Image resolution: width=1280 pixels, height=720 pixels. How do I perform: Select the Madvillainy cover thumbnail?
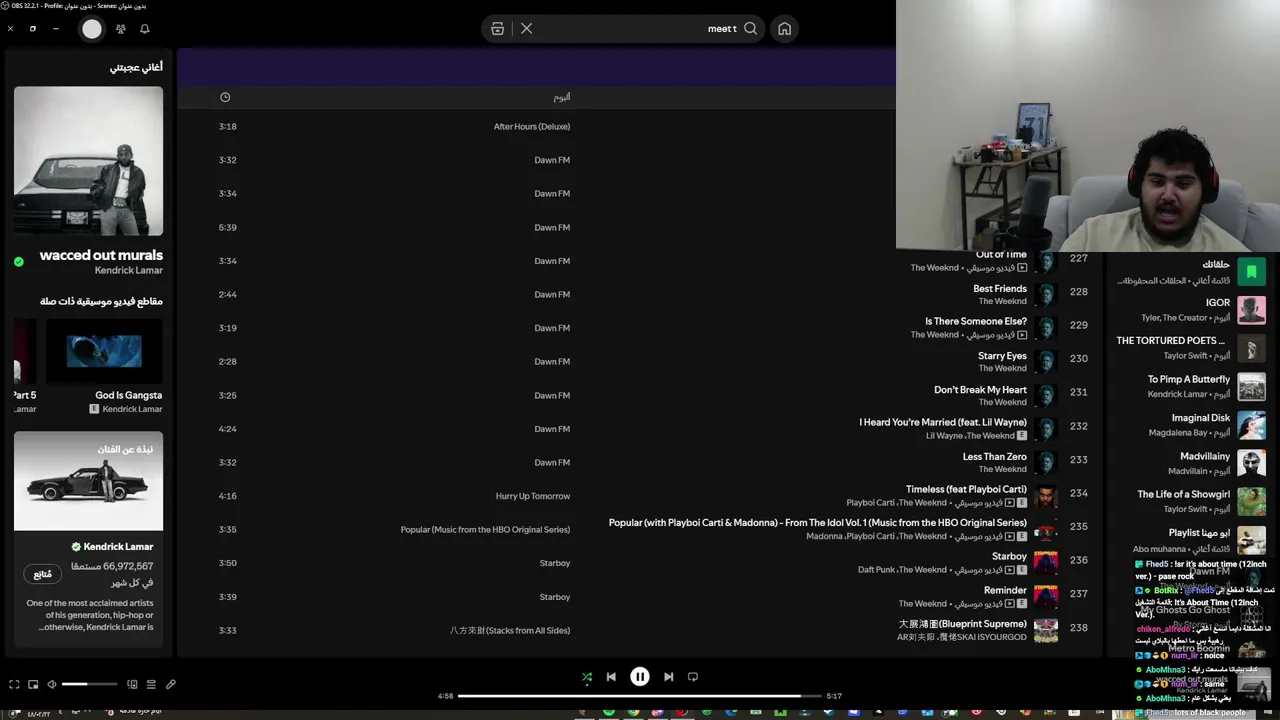(x=1251, y=463)
